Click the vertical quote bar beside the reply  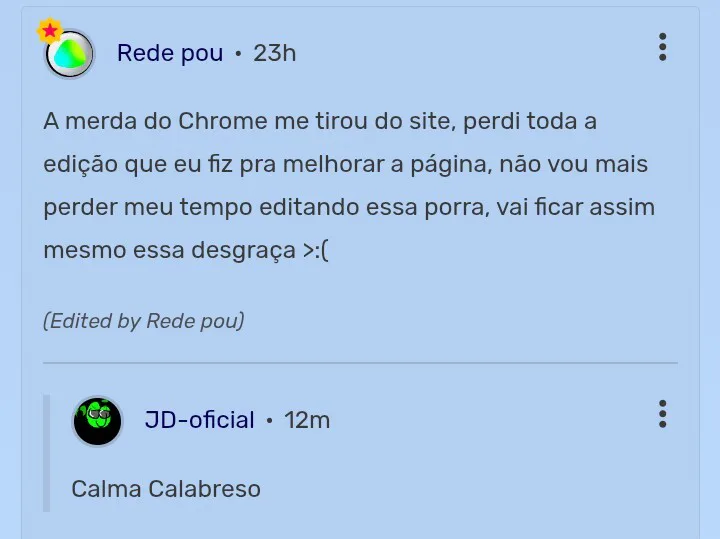46,452
